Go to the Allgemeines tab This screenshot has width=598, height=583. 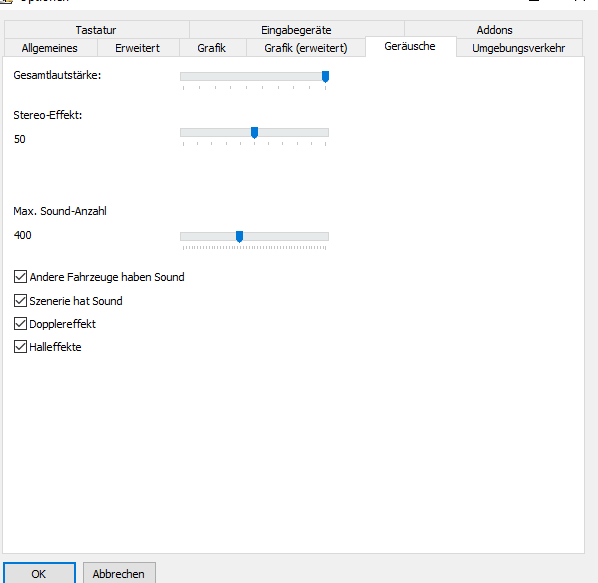[x=50, y=48]
